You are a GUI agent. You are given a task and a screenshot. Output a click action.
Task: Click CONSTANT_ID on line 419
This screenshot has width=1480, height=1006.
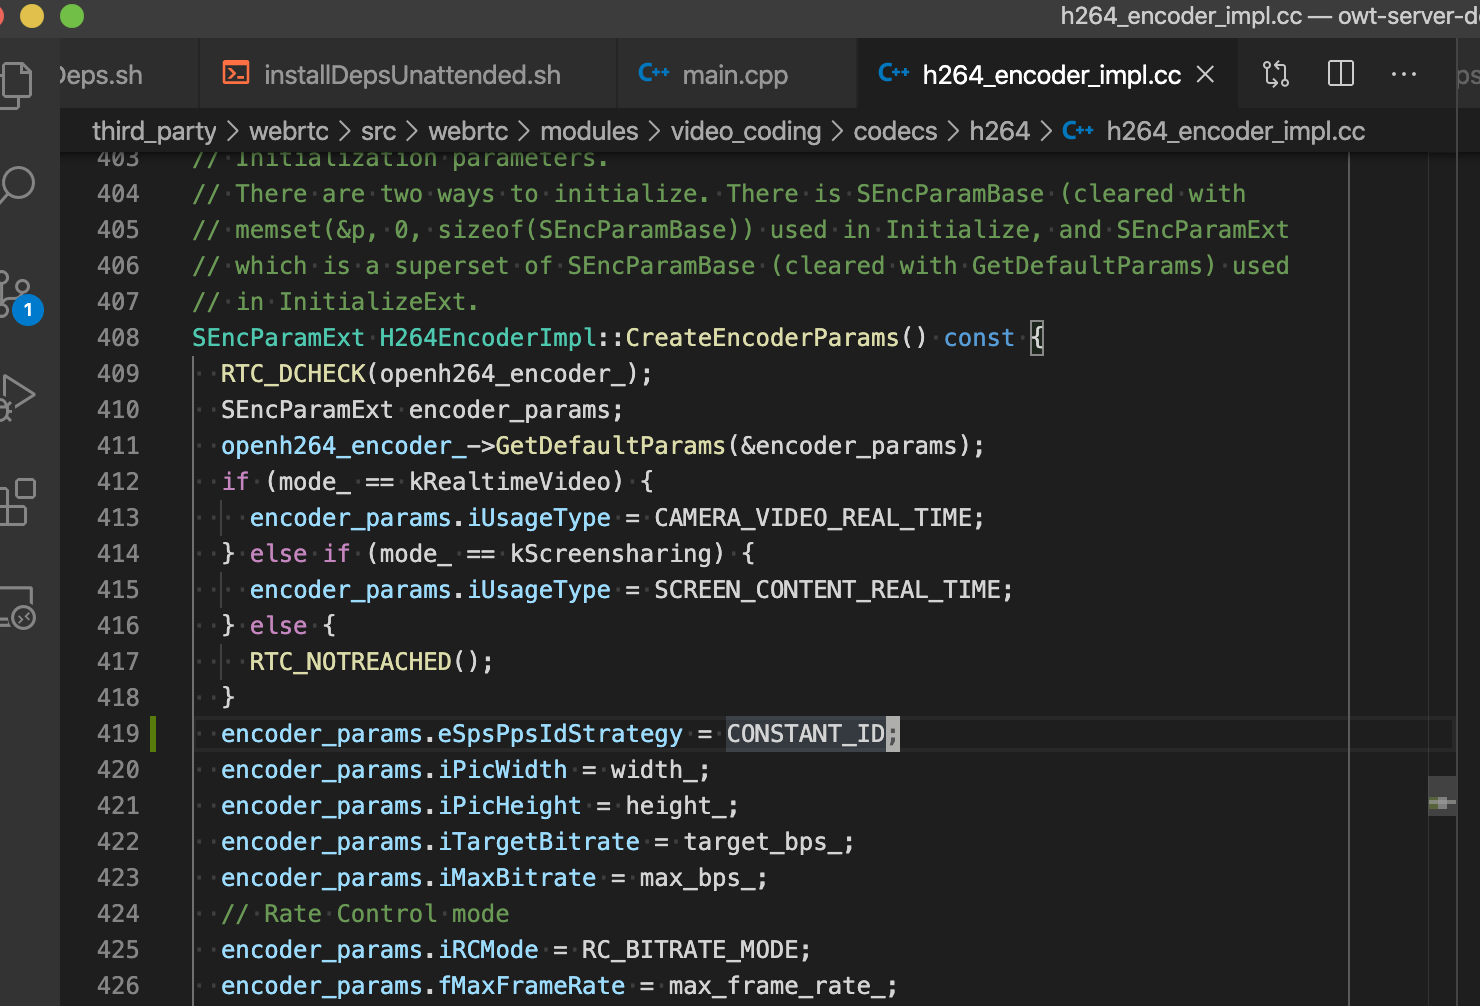tap(805, 734)
